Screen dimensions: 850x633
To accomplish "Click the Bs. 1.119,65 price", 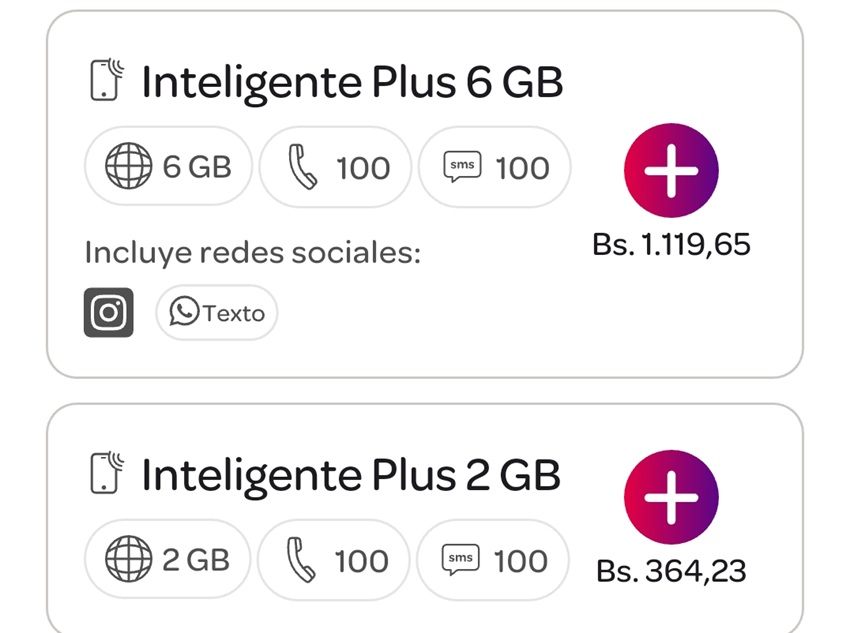I will click(x=671, y=244).
